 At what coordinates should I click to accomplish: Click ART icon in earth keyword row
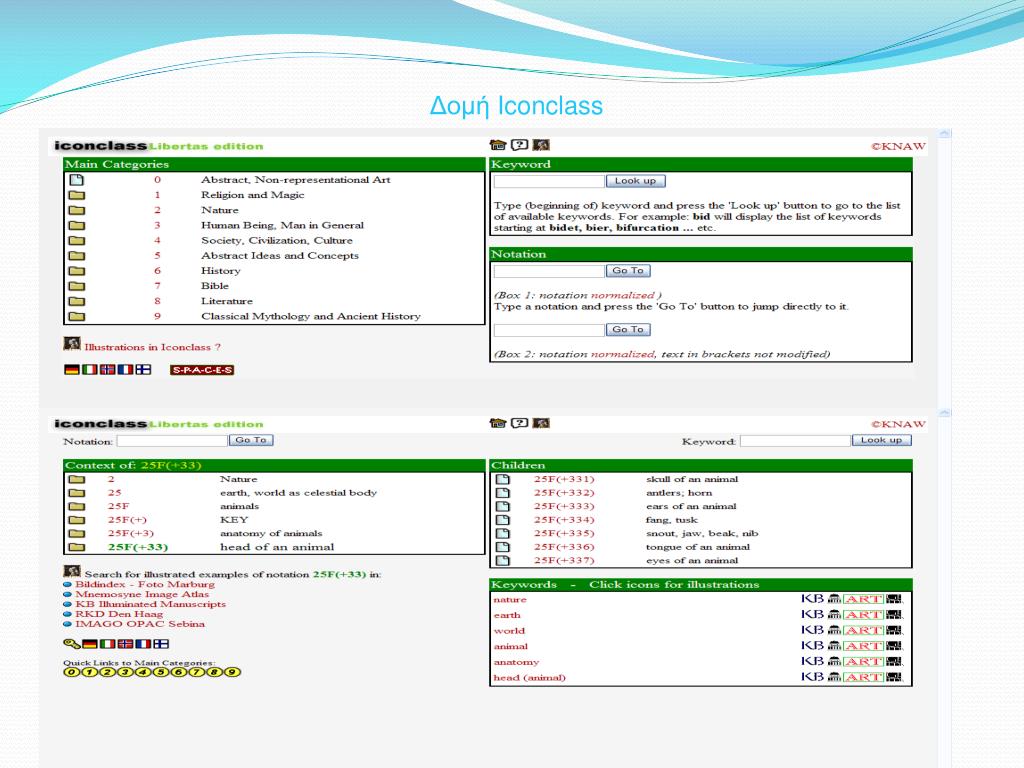[x=863, y=615]
